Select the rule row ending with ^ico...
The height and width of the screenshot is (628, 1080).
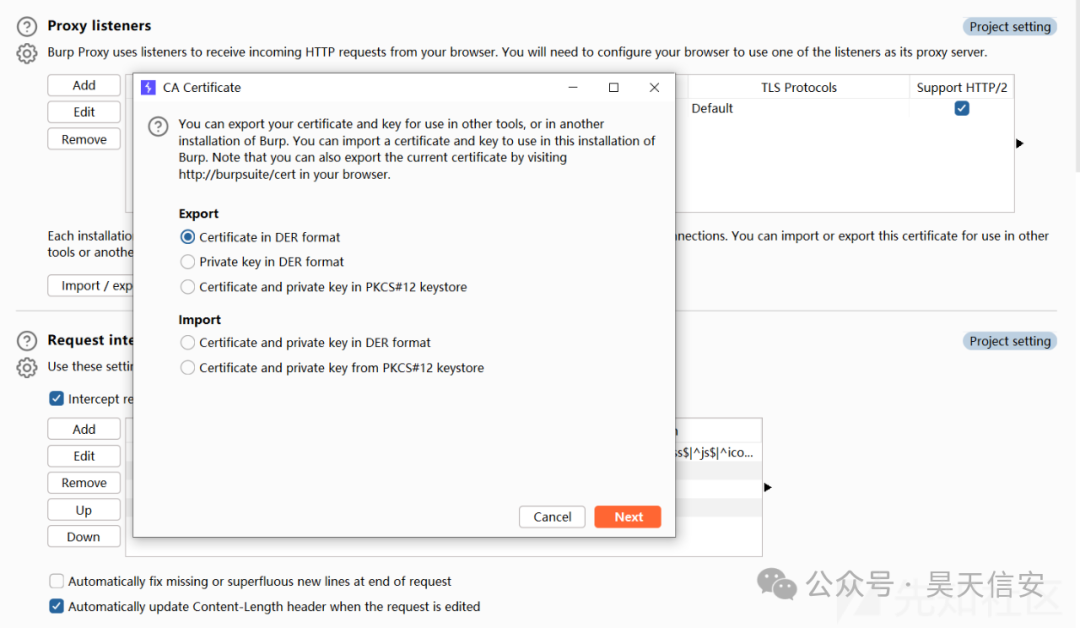(718, 452)
